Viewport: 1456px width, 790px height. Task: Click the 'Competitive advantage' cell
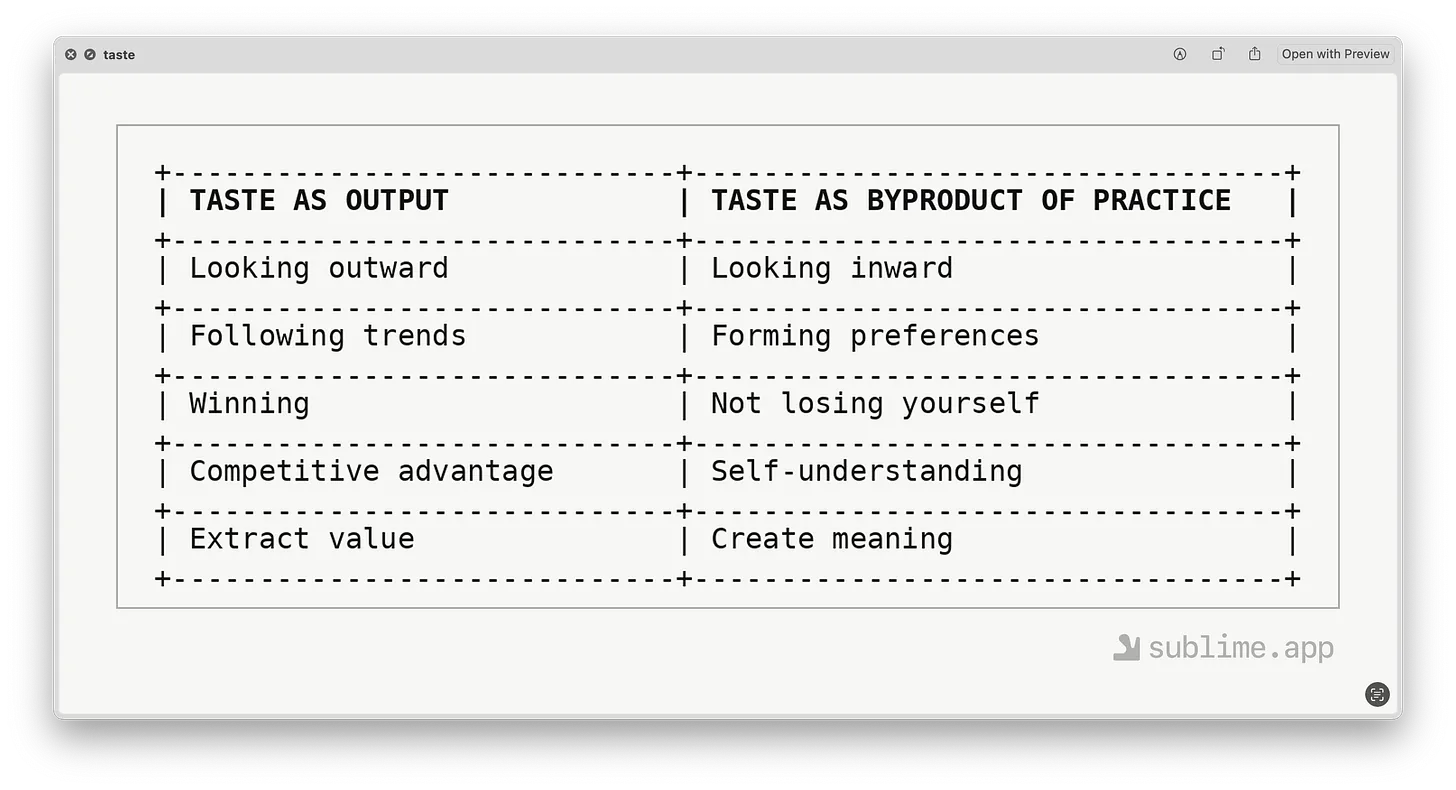pos(371,471)
